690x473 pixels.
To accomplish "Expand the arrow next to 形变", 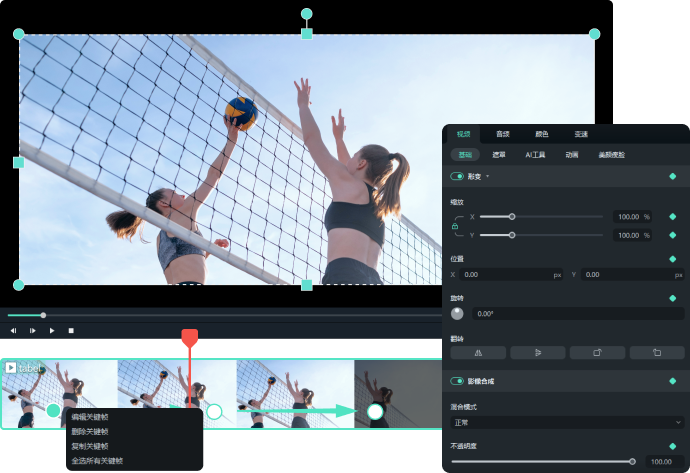I will click(x=488, y=176).
